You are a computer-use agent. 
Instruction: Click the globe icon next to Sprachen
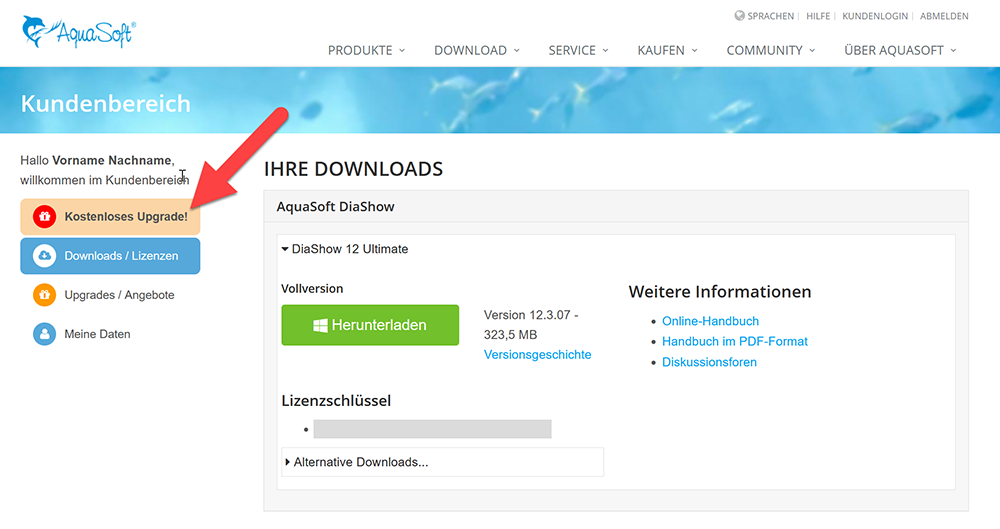[x=739, y=16]
